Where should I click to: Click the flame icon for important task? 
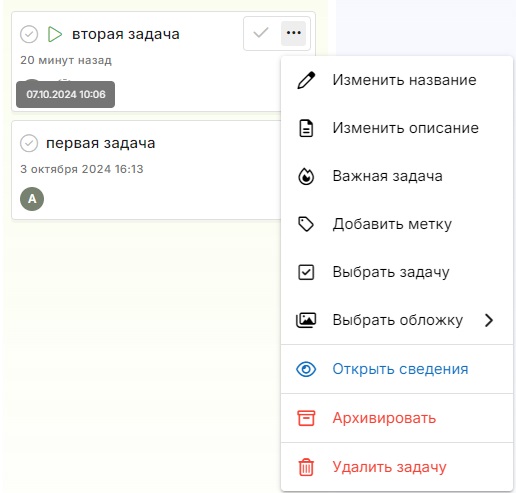coord(306,176)
